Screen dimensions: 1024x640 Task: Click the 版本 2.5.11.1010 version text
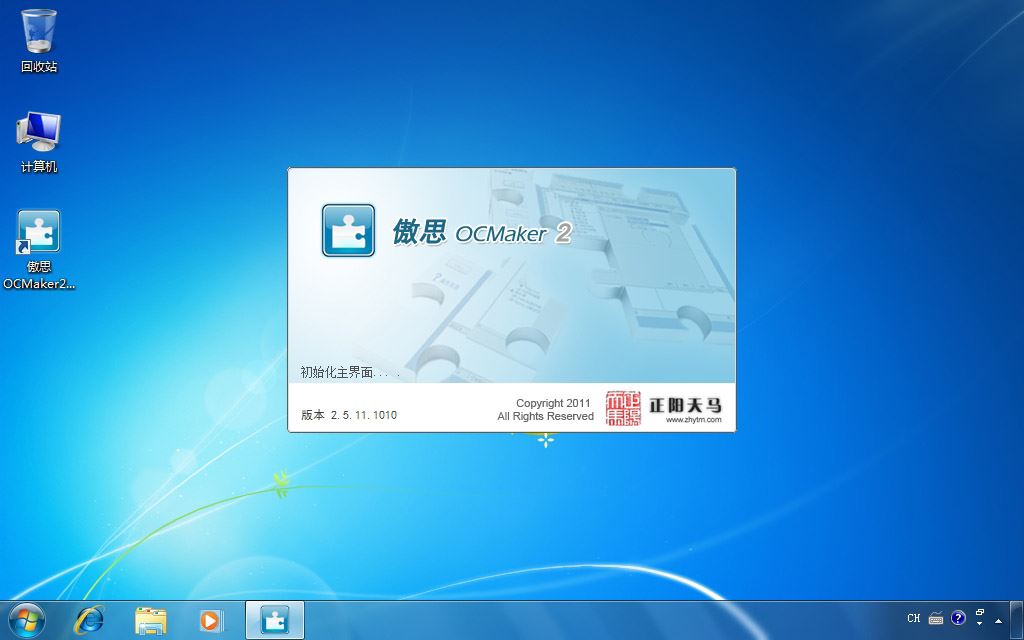point(349,415)
